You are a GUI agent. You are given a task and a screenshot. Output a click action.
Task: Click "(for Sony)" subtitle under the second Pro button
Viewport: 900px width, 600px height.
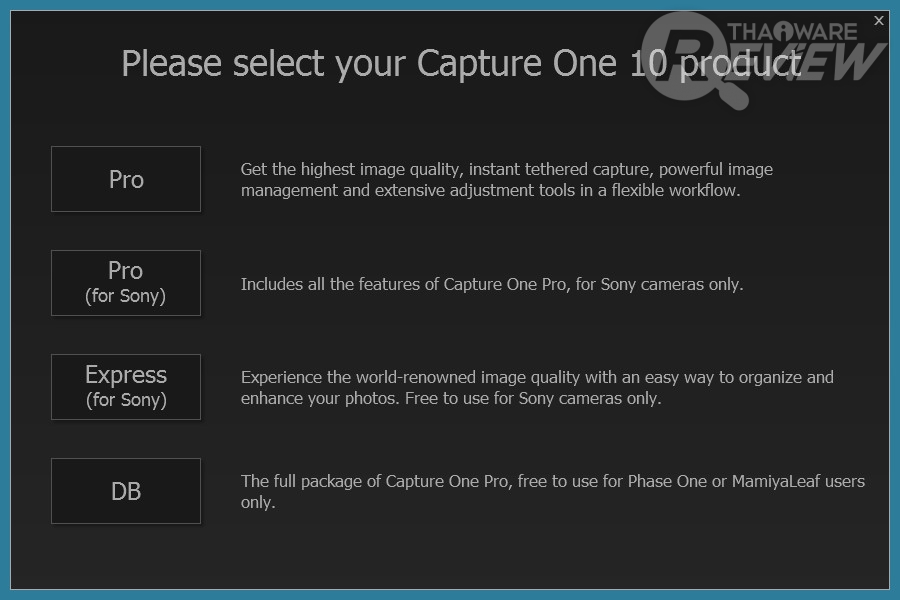pyautogui.click(x=126, y=296)
